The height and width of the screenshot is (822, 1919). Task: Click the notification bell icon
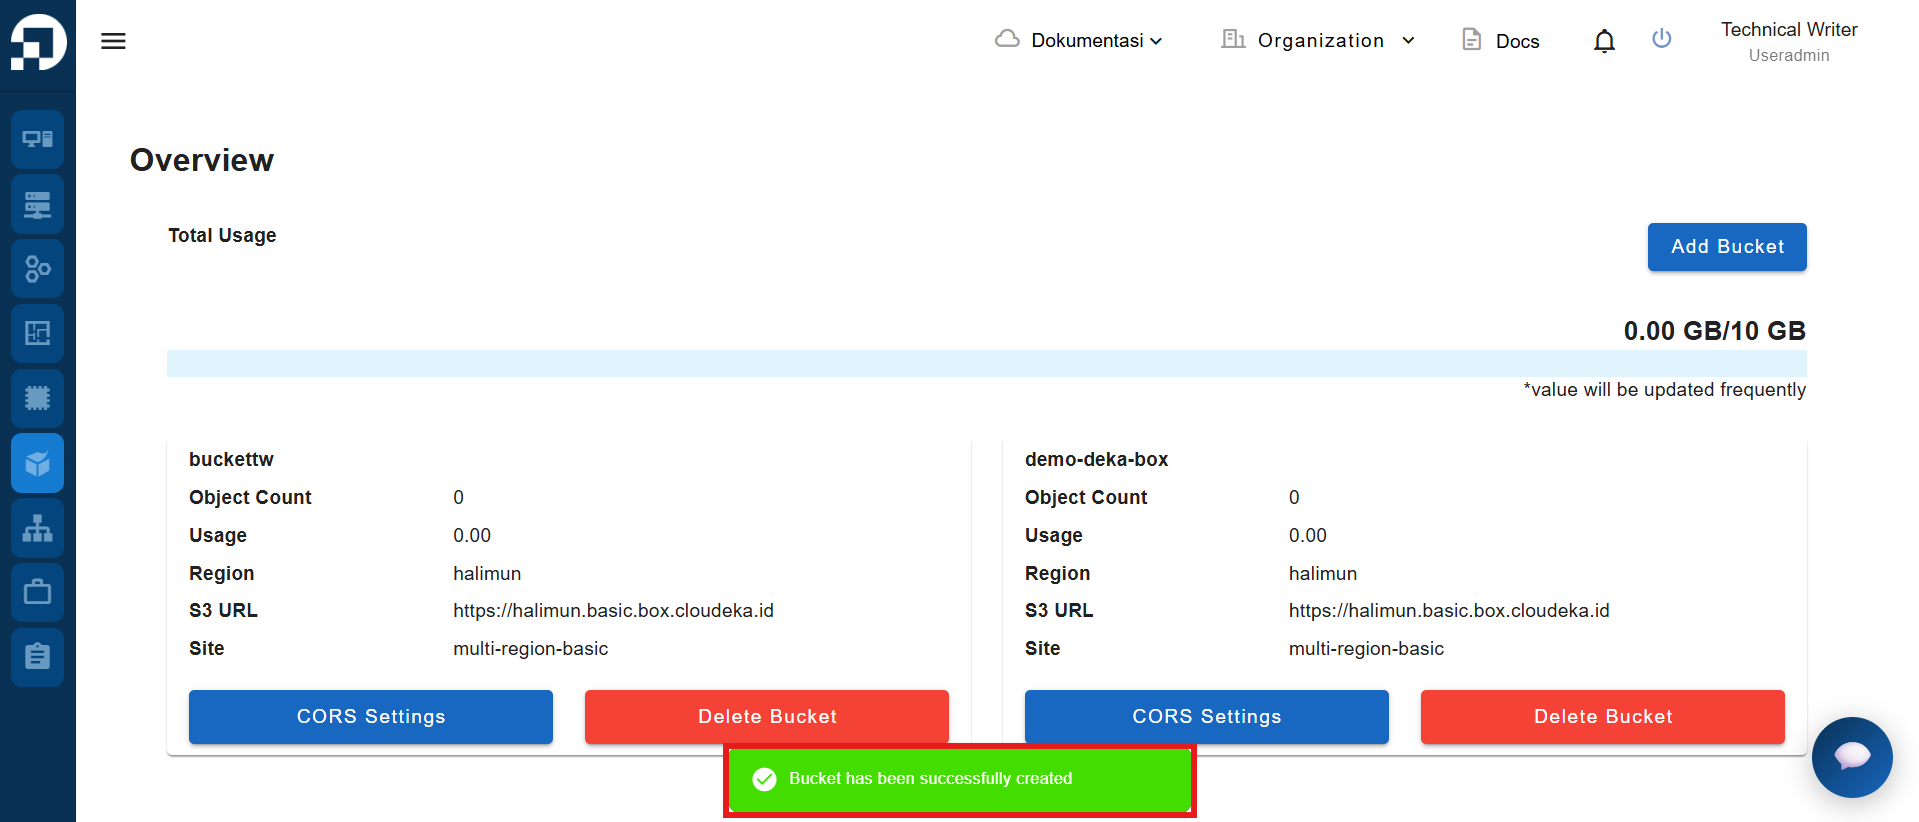[x=1604, y=41]
